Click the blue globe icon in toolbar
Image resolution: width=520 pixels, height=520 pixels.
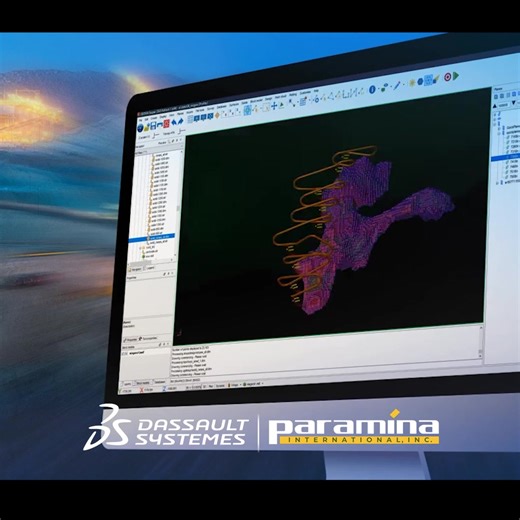[140, 128]
